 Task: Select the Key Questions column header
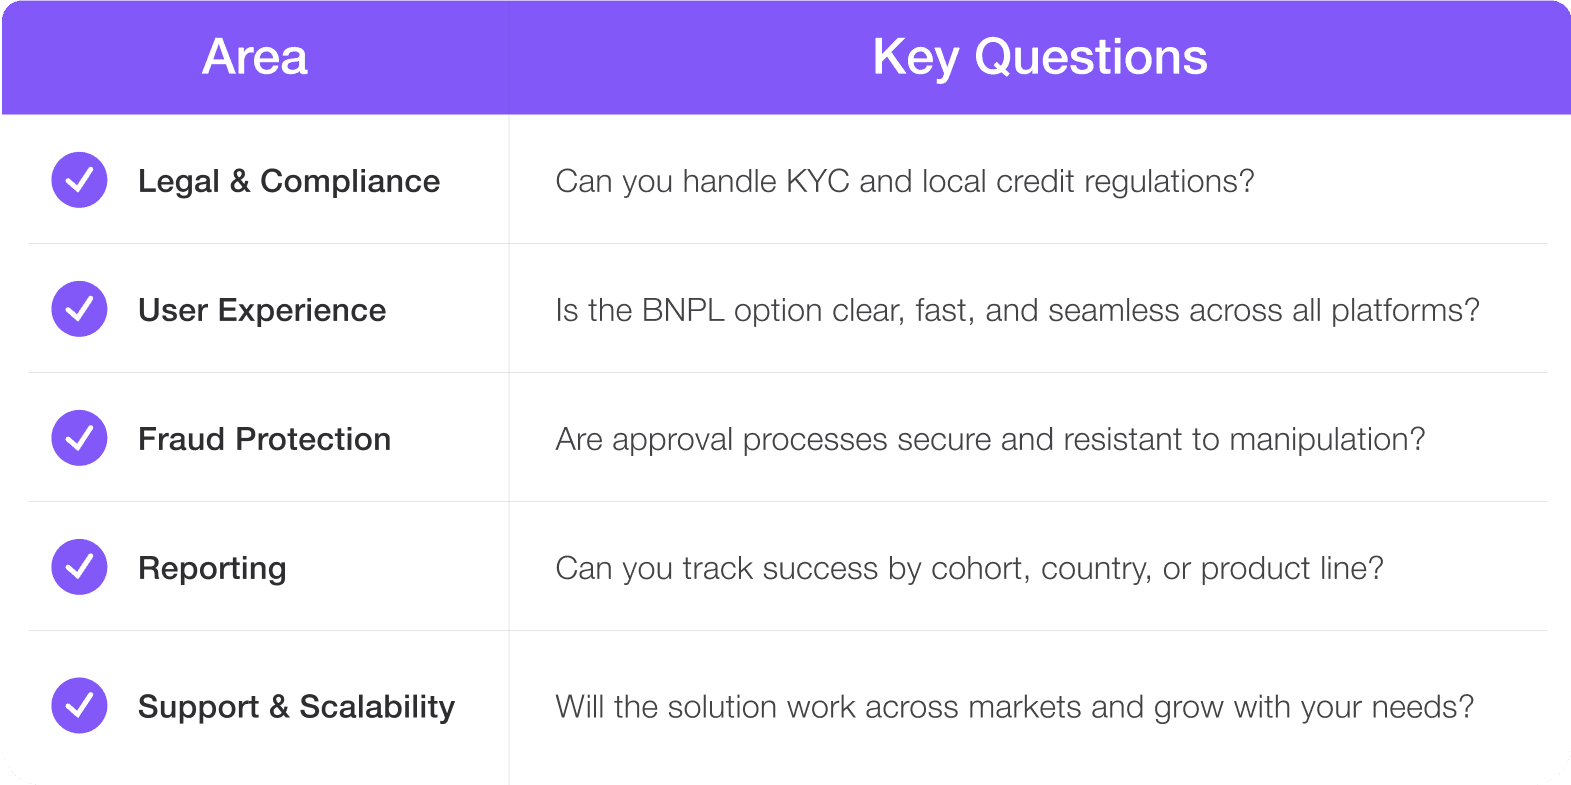1039,57
